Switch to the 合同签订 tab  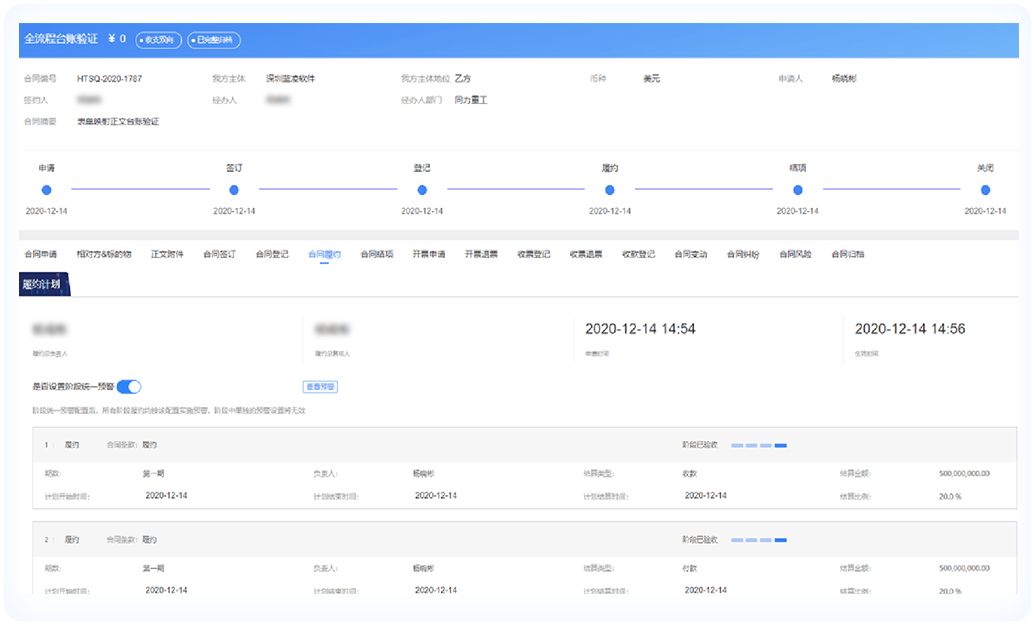(219, 255)
